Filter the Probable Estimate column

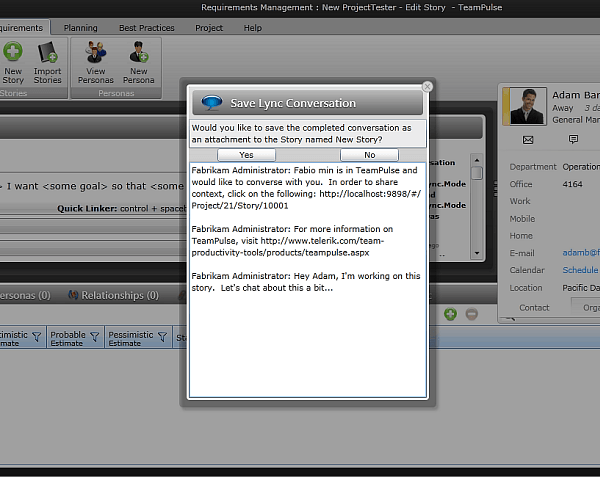[x=95, y=337]
